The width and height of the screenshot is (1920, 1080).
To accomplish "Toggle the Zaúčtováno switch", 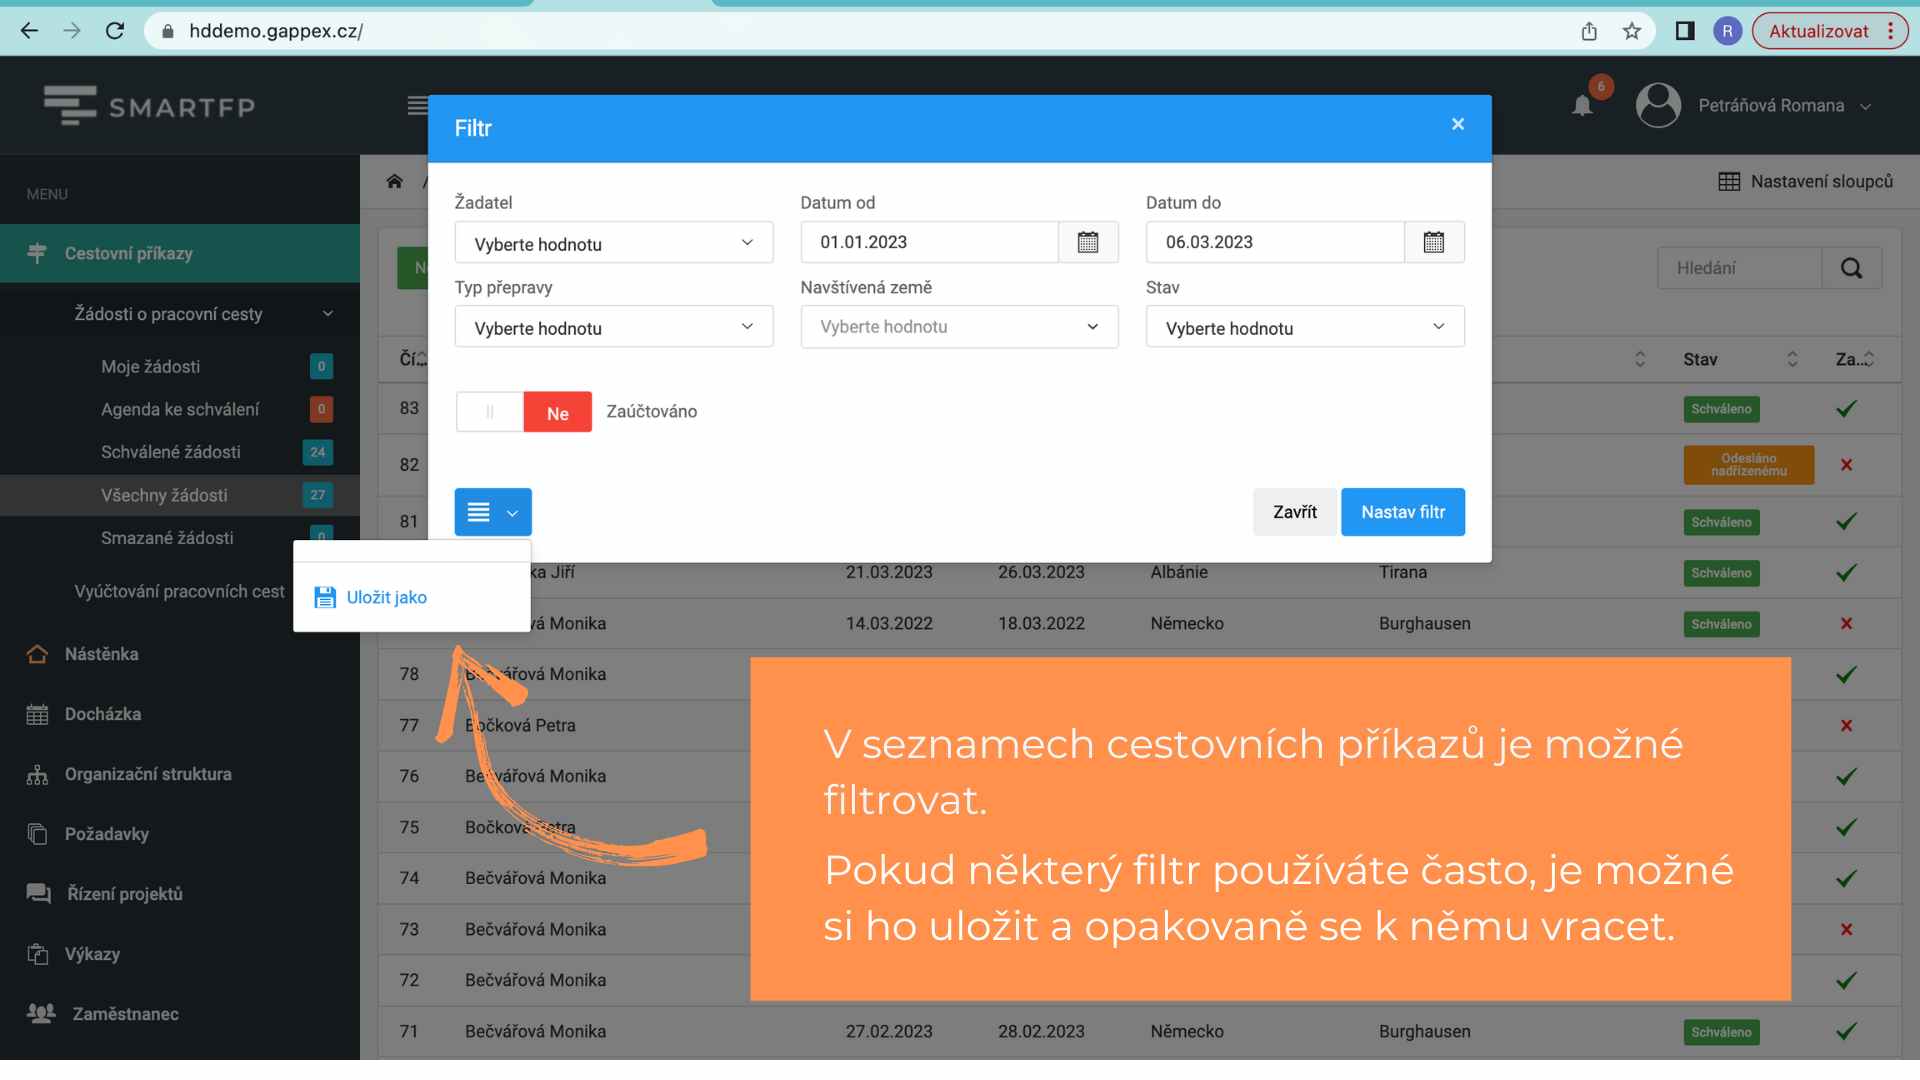I will click(x=523, y=412).
